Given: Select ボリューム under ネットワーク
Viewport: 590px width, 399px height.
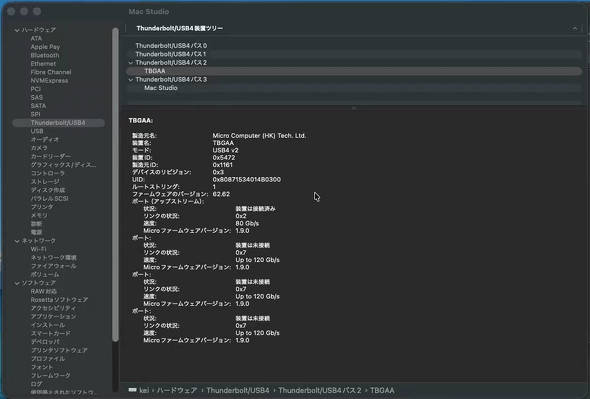Looking at the screenshot, I should [x=45, y=275].
